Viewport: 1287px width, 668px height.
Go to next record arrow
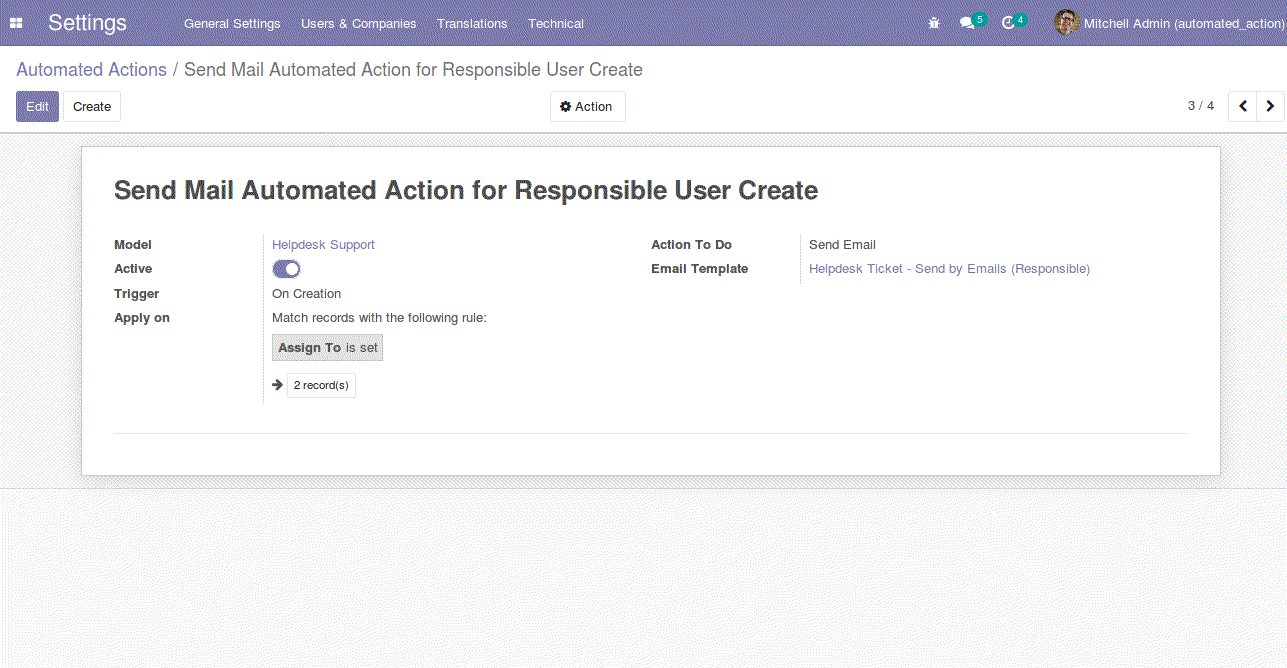click(1270, 106)
